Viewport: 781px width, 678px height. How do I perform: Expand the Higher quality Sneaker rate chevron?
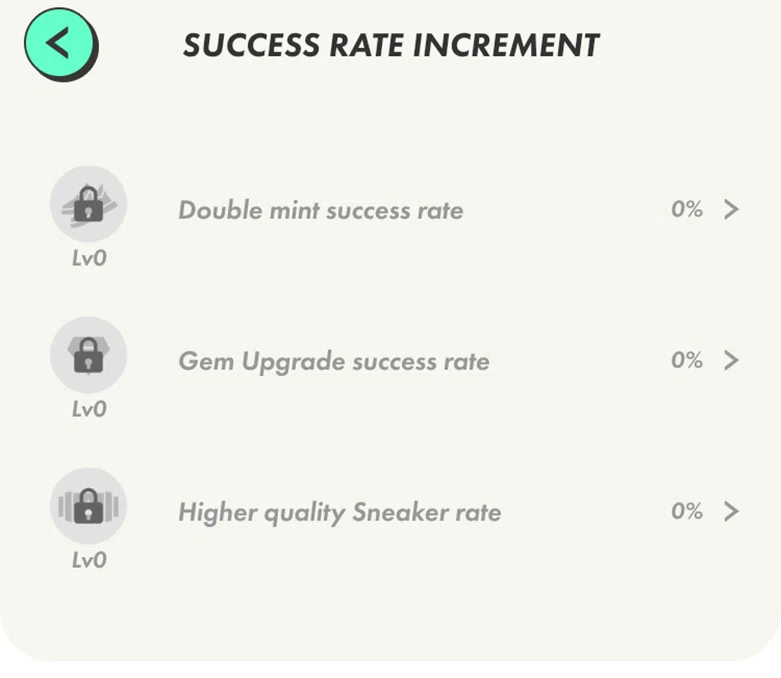click(731, 511)
